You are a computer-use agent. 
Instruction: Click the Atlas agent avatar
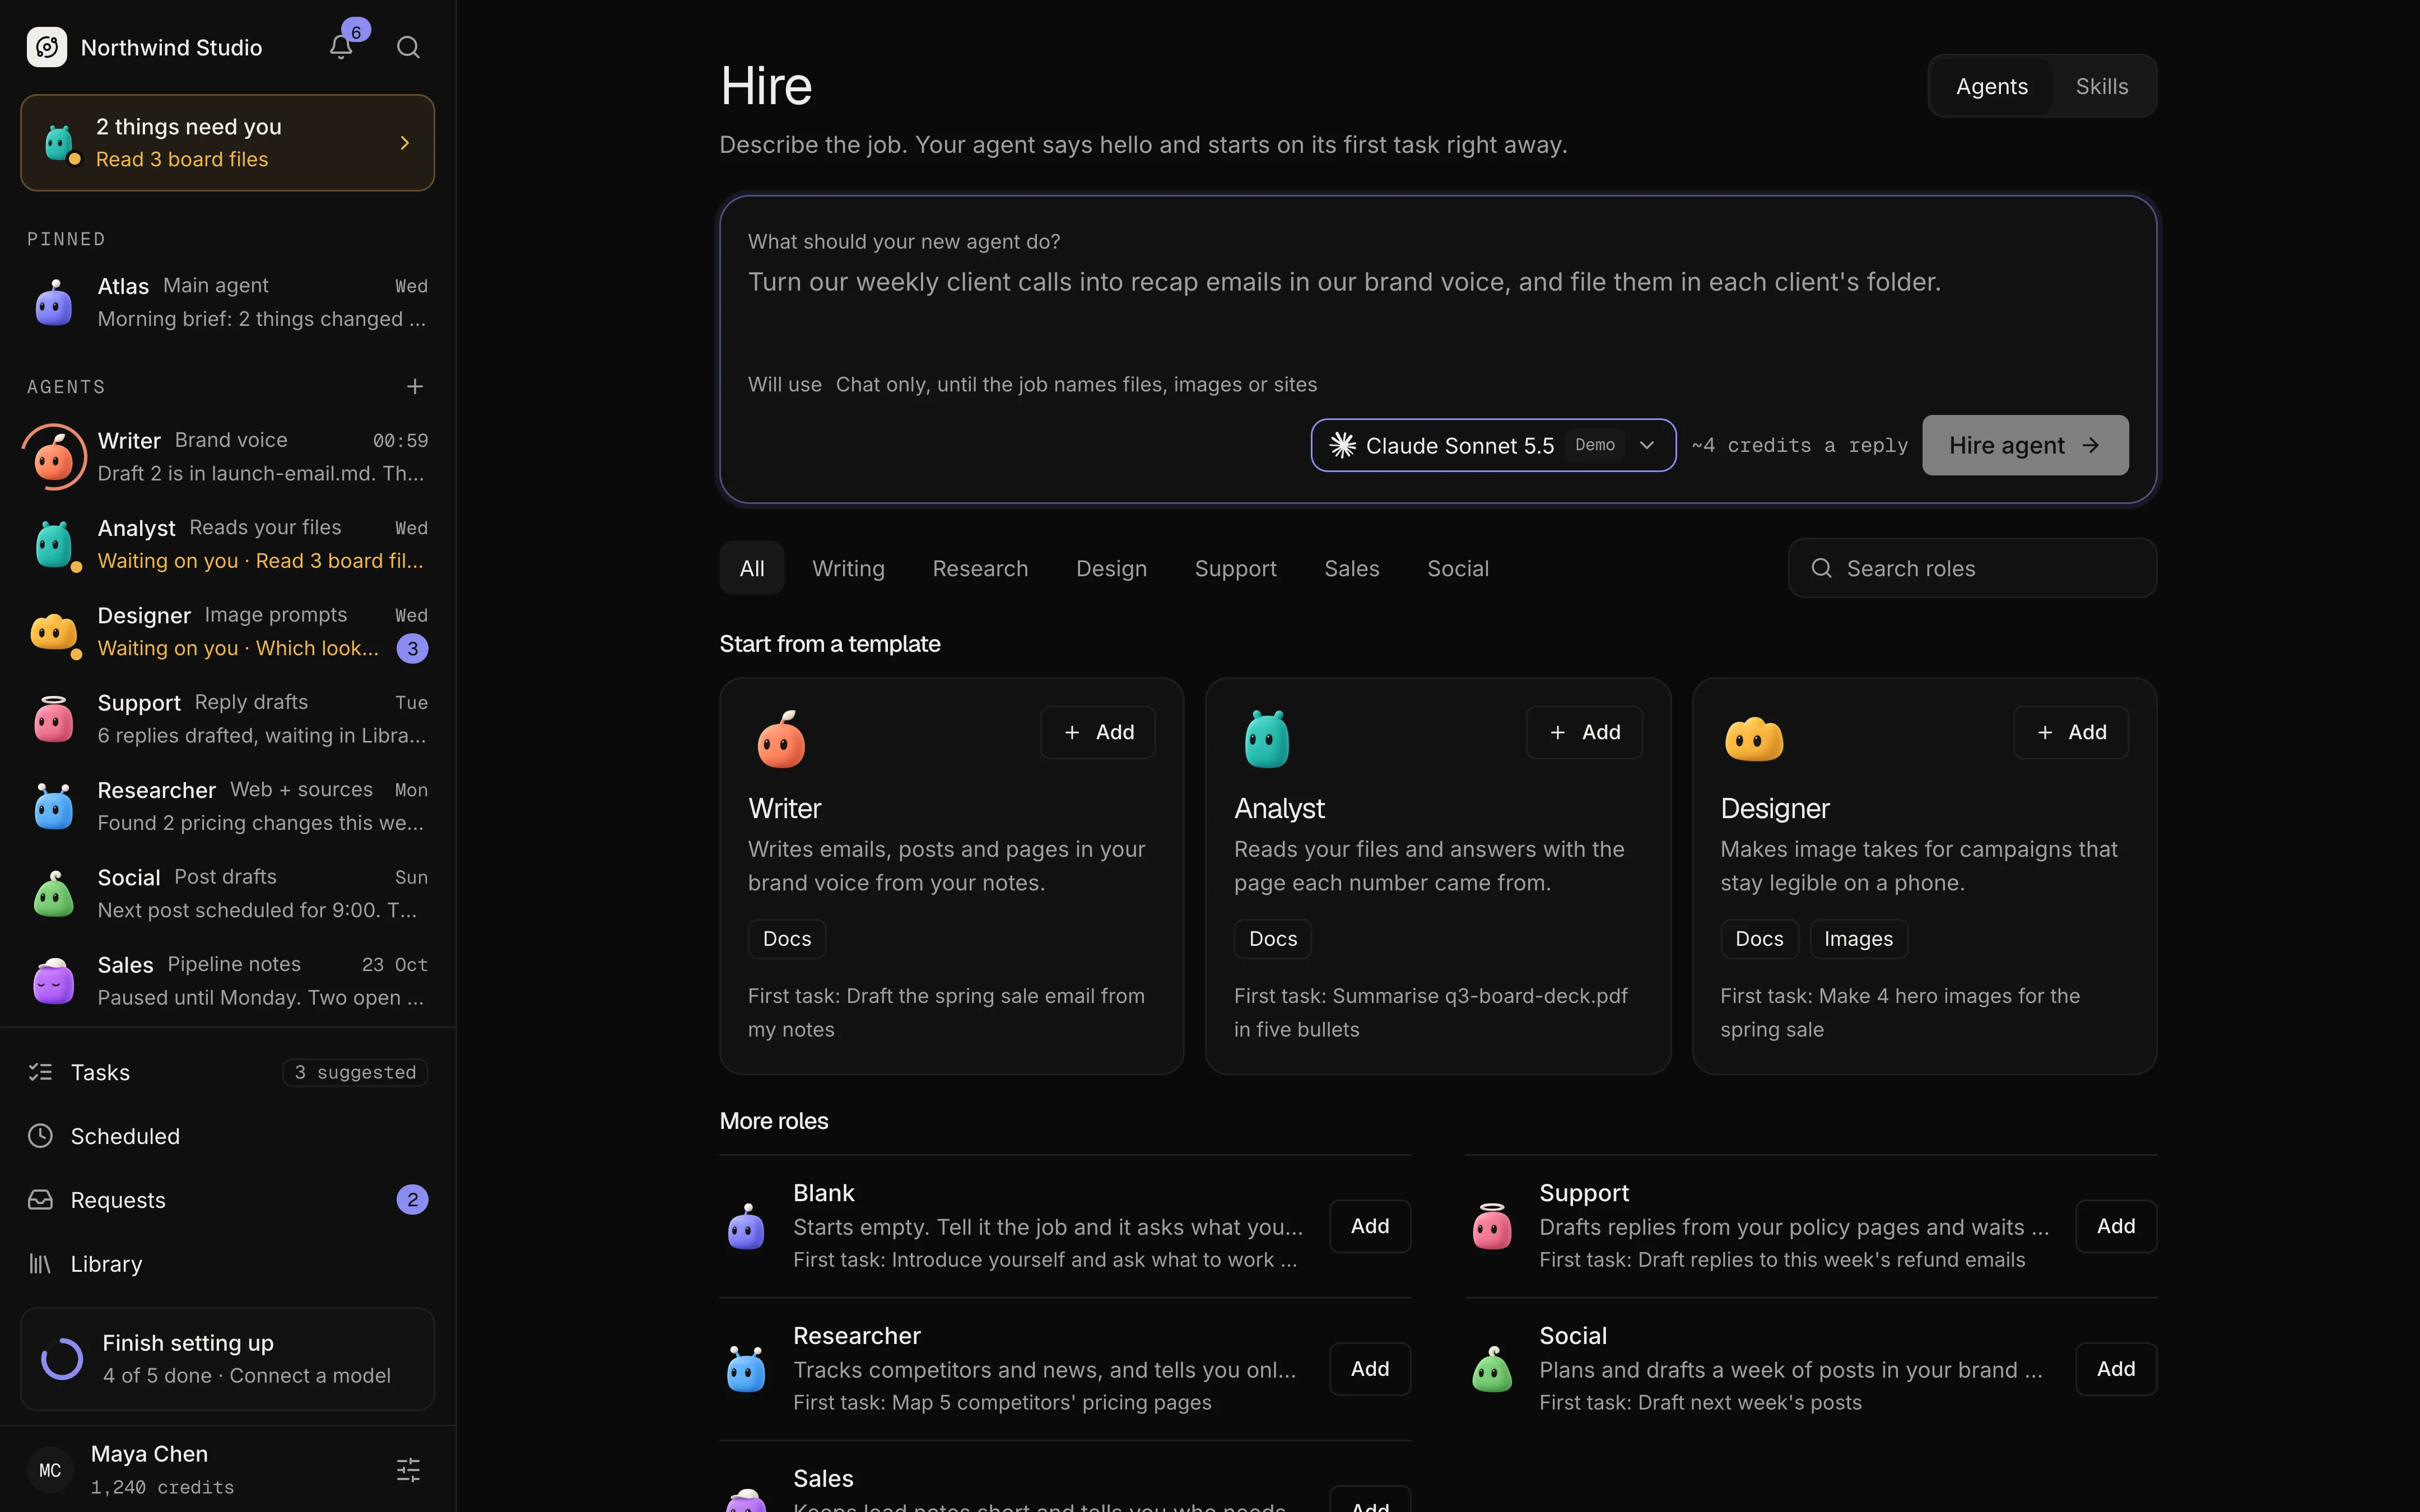(54, 302)
